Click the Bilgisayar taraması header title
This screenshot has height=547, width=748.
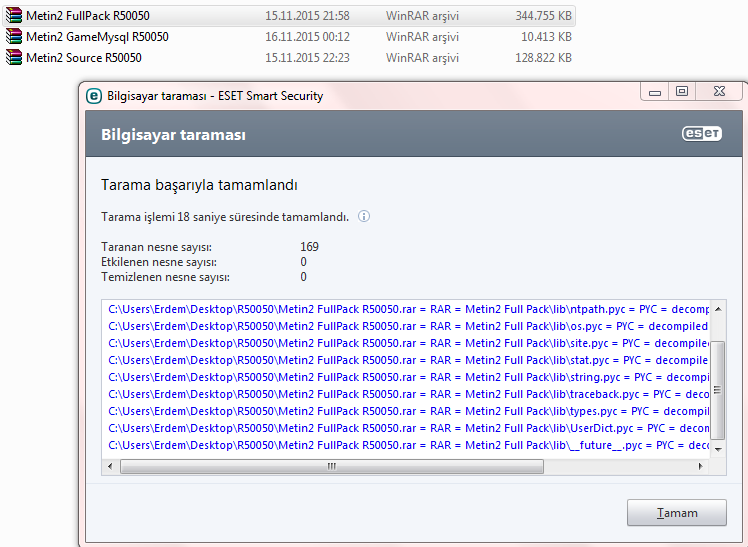click(173, 134)
